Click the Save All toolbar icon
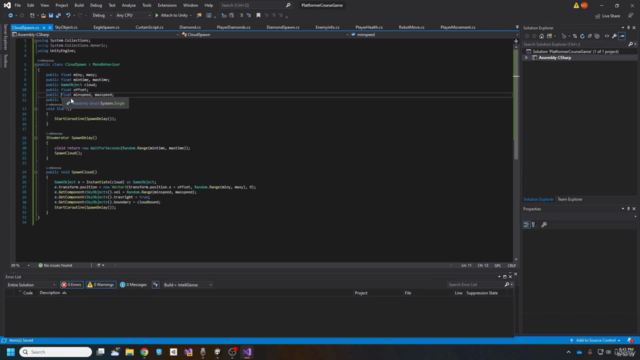The image size is (640, 360). [x=59, y=16]
